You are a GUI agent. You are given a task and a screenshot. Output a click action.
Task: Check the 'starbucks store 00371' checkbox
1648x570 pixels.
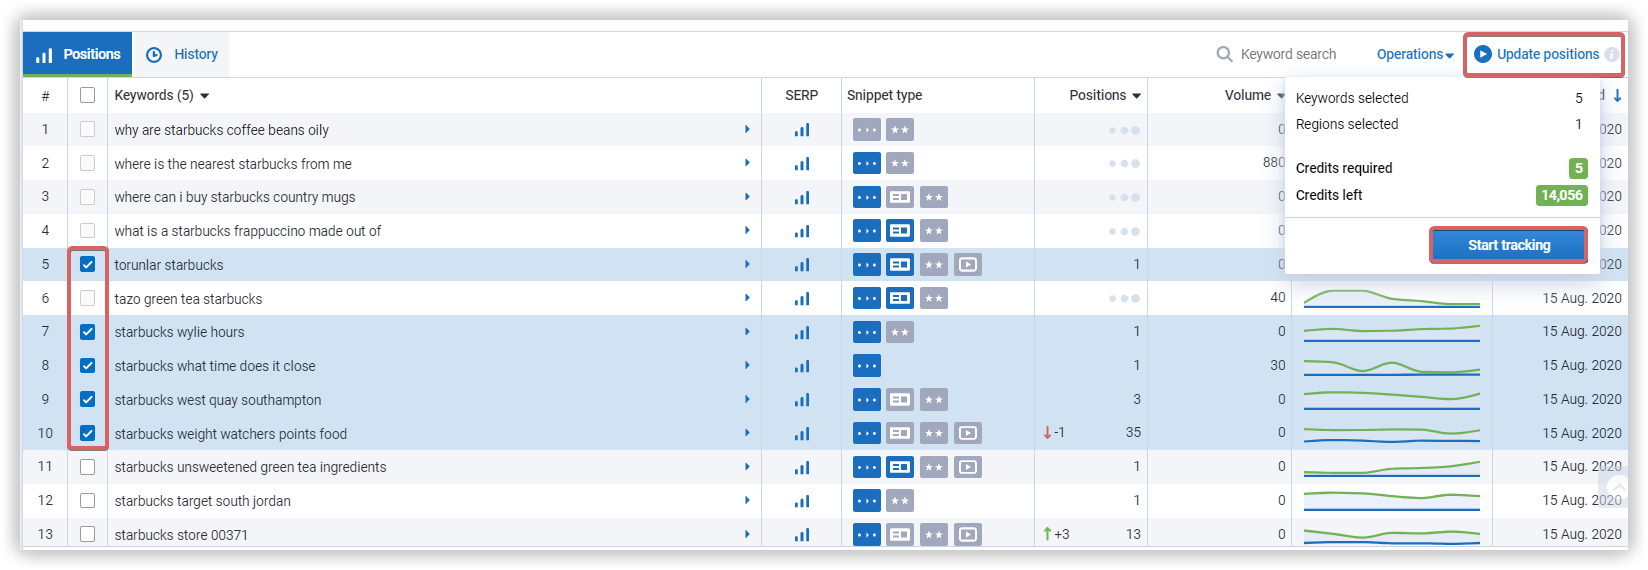tap(88, 535)
